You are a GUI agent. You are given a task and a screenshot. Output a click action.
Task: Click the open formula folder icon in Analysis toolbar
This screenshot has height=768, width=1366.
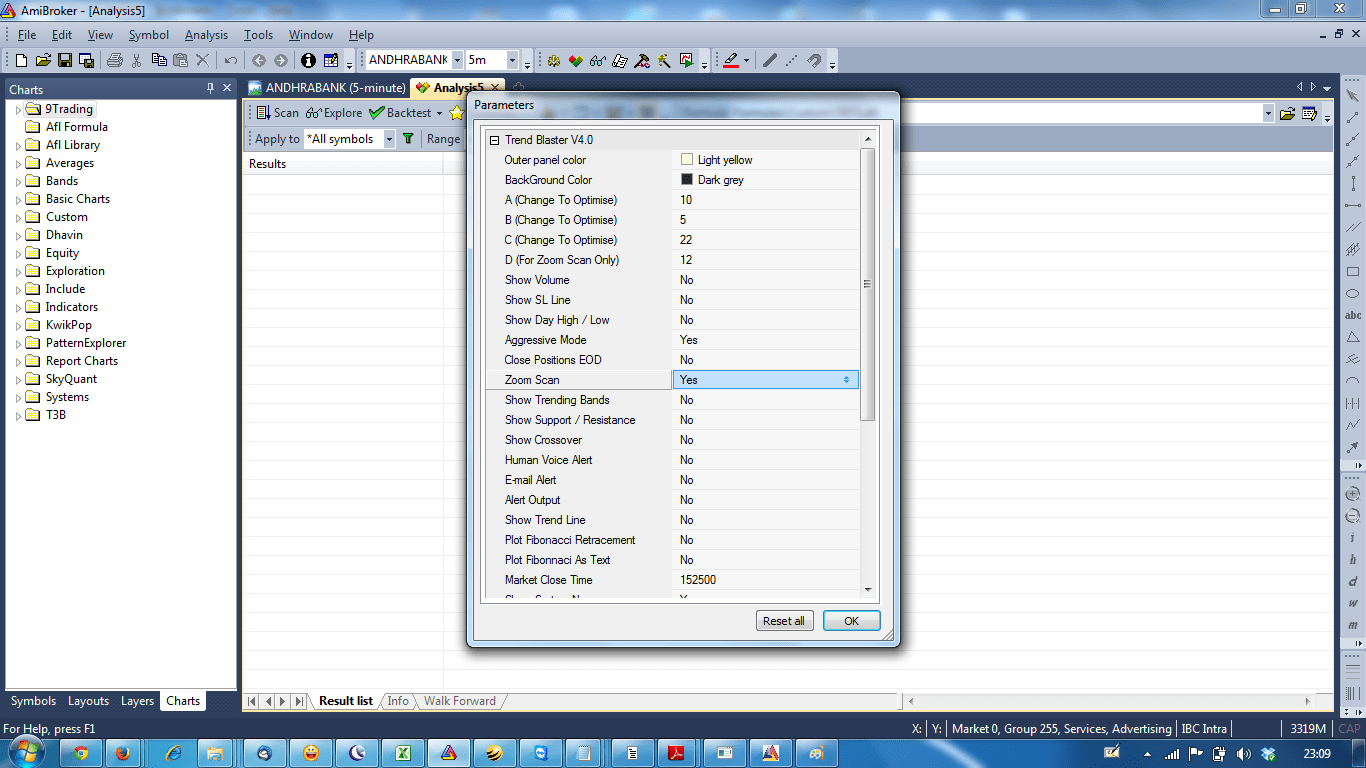[x=1287, y=113]
